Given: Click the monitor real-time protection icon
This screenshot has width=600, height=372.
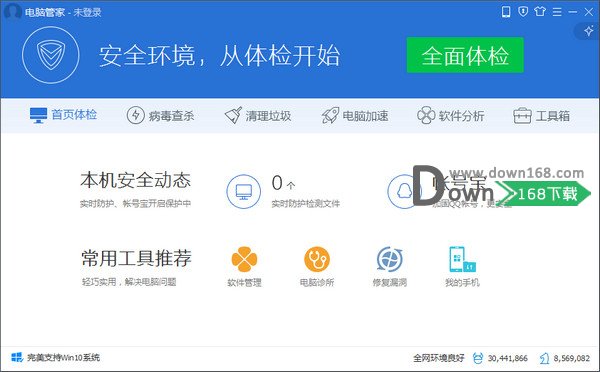Looking at the screenshot, I should pyautogui.click(x=243, y=191).
